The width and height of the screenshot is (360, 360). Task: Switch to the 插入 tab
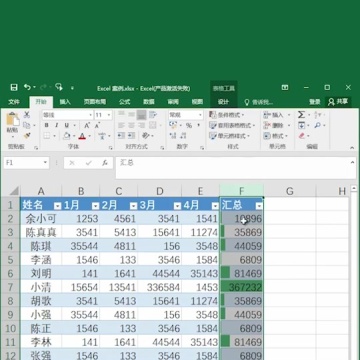pos(65,102)
